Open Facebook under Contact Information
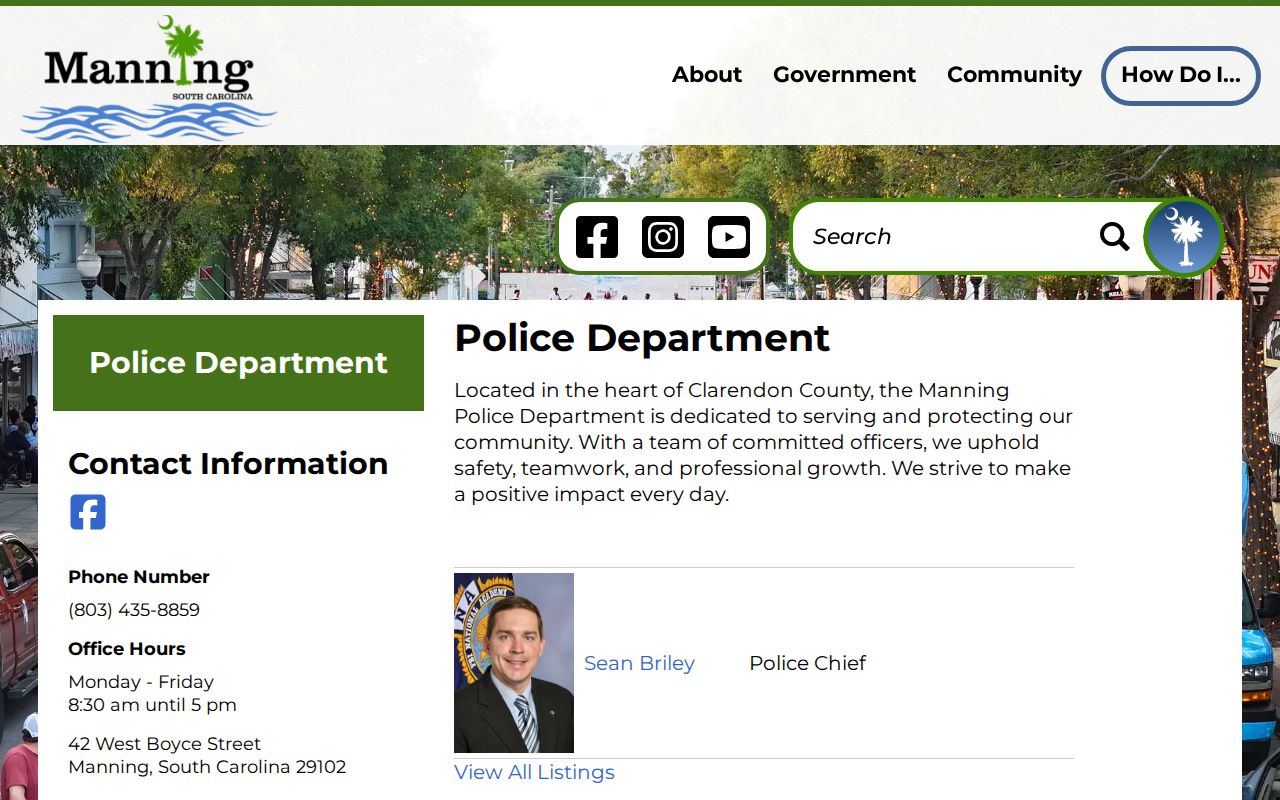 88,512
